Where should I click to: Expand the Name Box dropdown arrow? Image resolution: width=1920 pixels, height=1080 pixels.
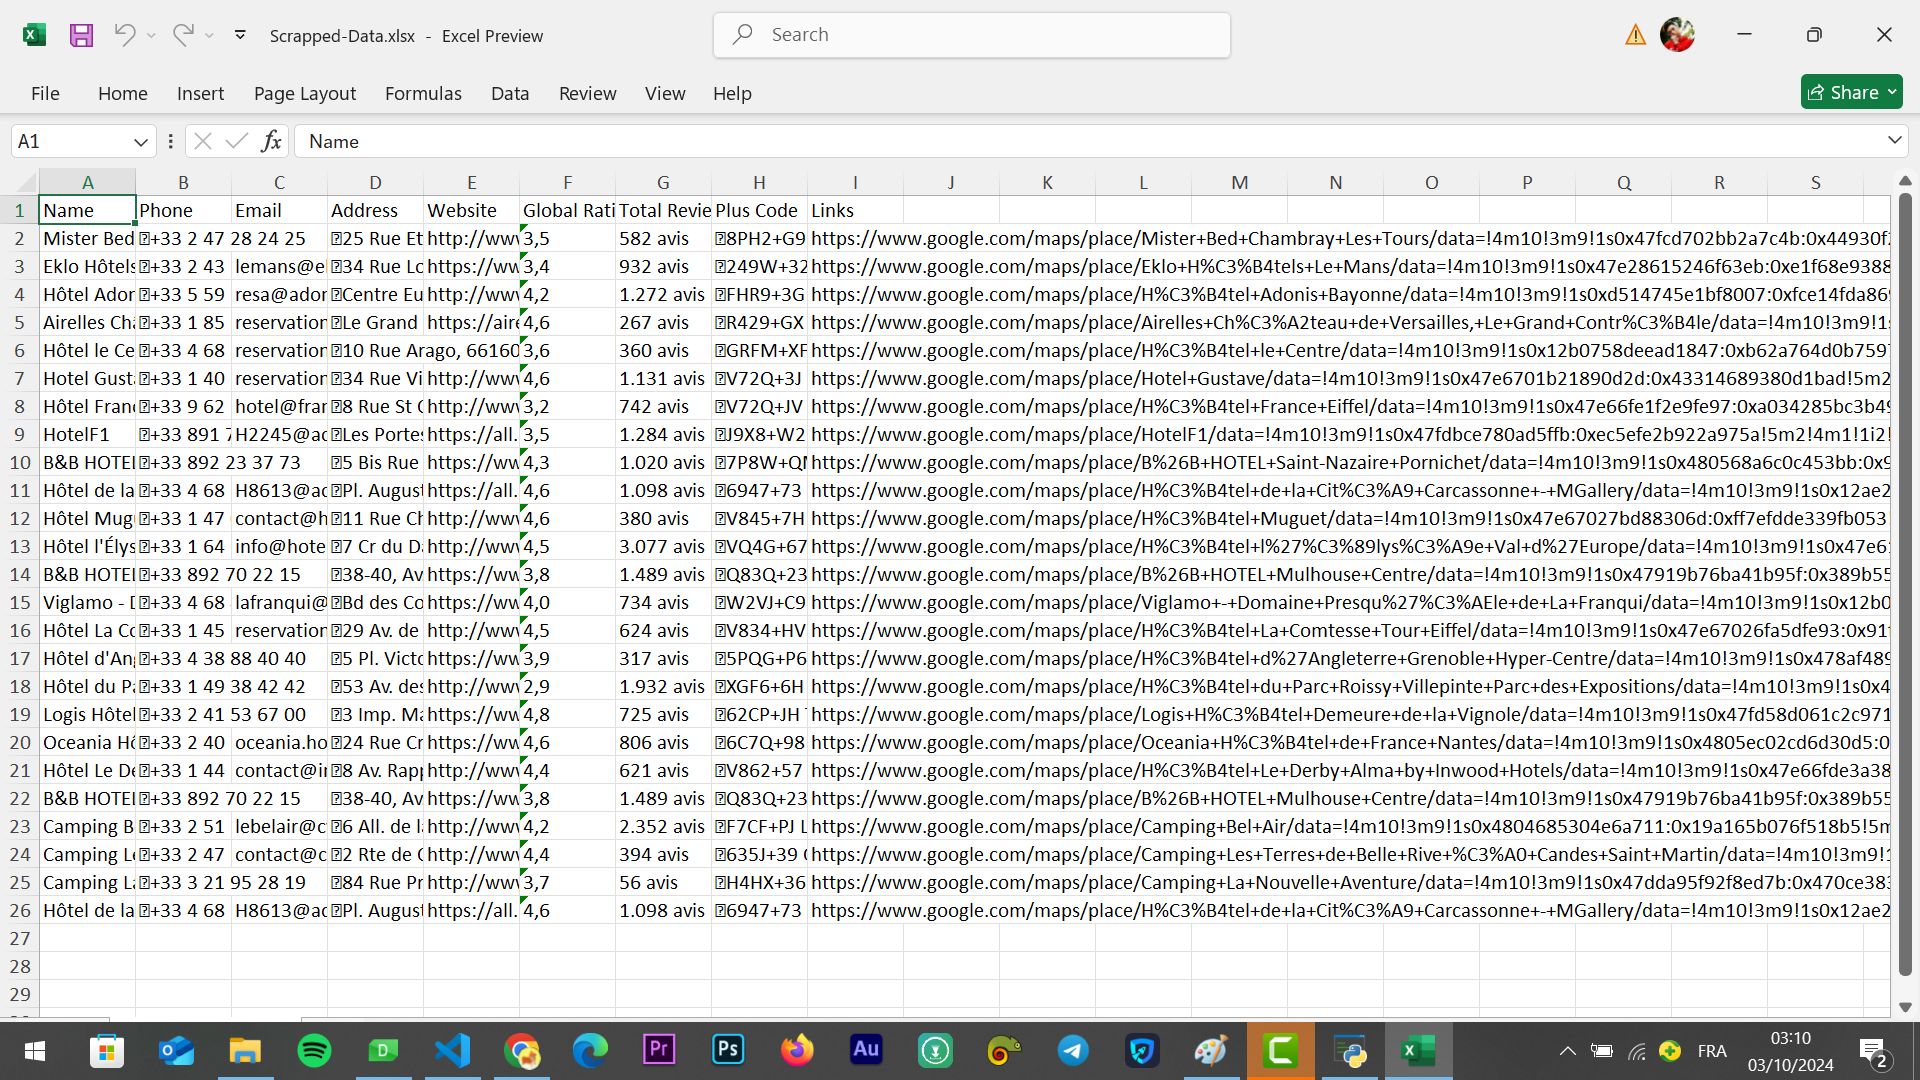point(141,142)
